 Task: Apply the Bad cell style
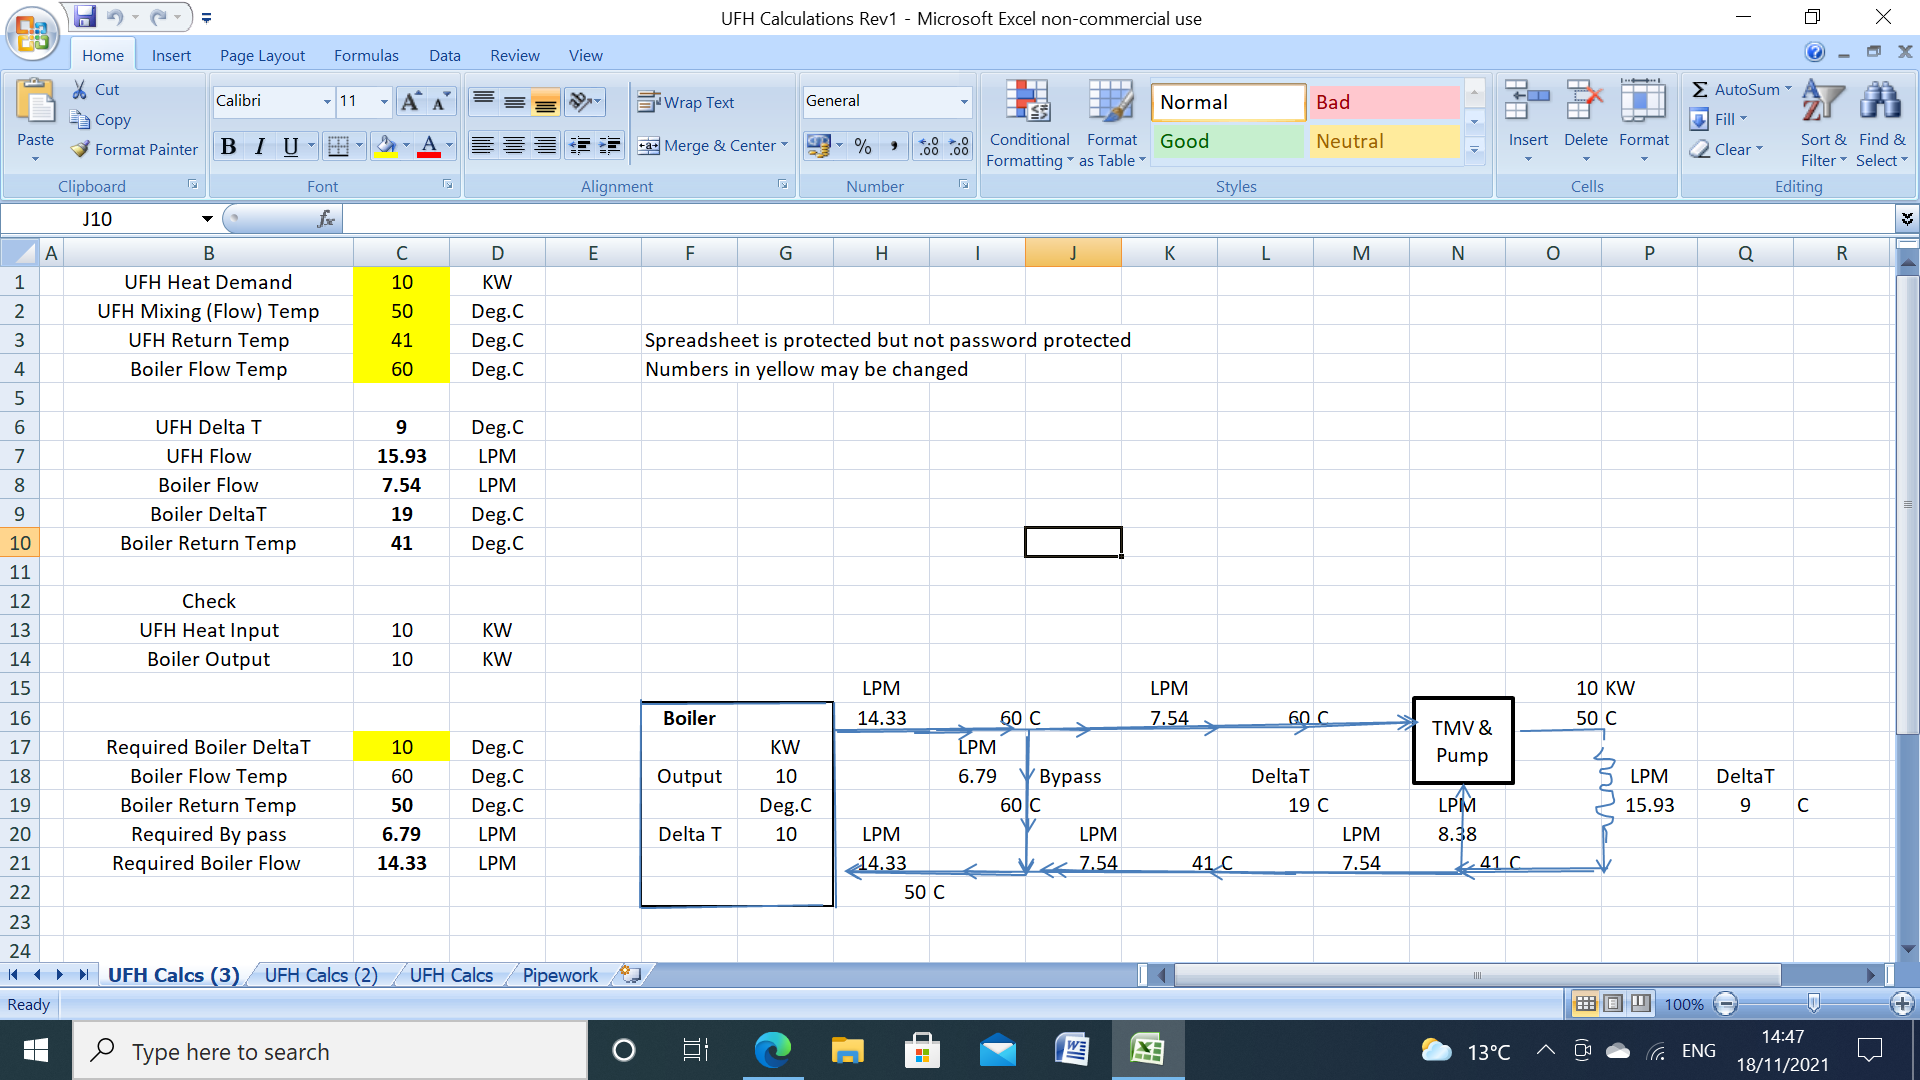pyautogui.click(x=1384, y=102)
